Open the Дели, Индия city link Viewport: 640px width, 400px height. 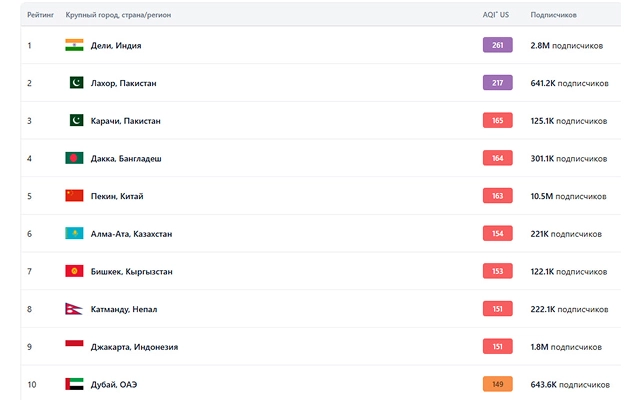pyautogui.click(x=116, y=45)
